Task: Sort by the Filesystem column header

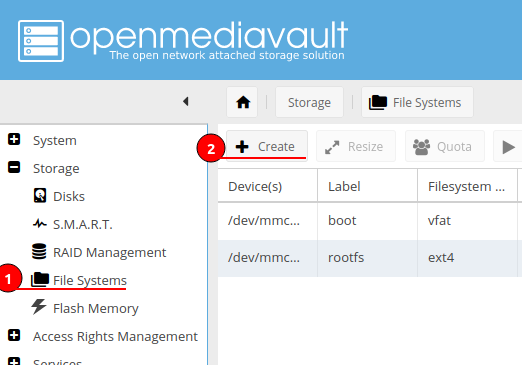Action: 467,186
